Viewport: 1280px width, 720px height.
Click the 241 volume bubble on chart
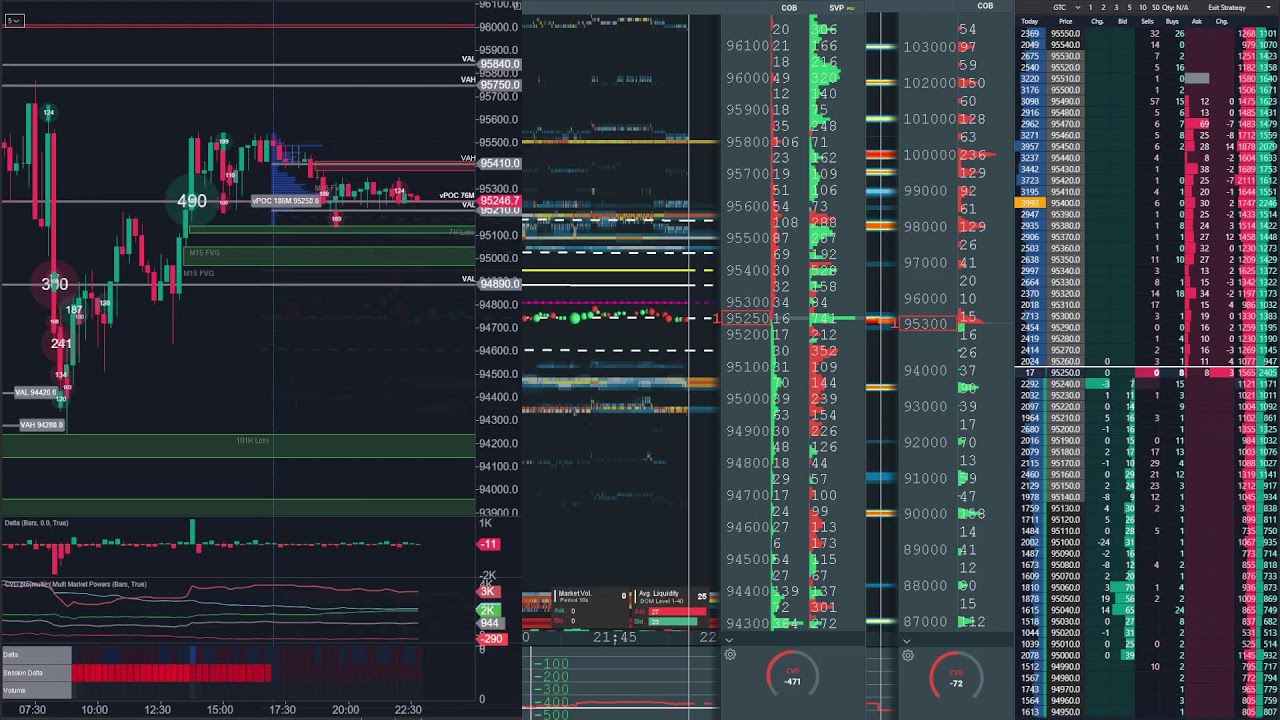(x=61, y=343)
